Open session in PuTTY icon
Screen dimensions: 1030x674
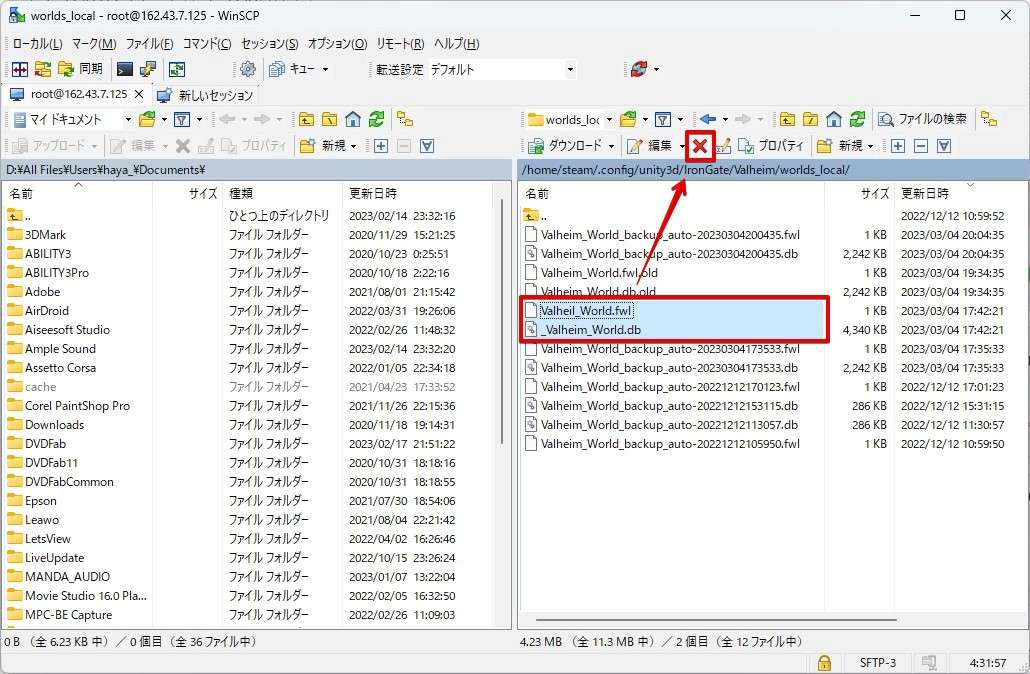click(x=148, y=69)
